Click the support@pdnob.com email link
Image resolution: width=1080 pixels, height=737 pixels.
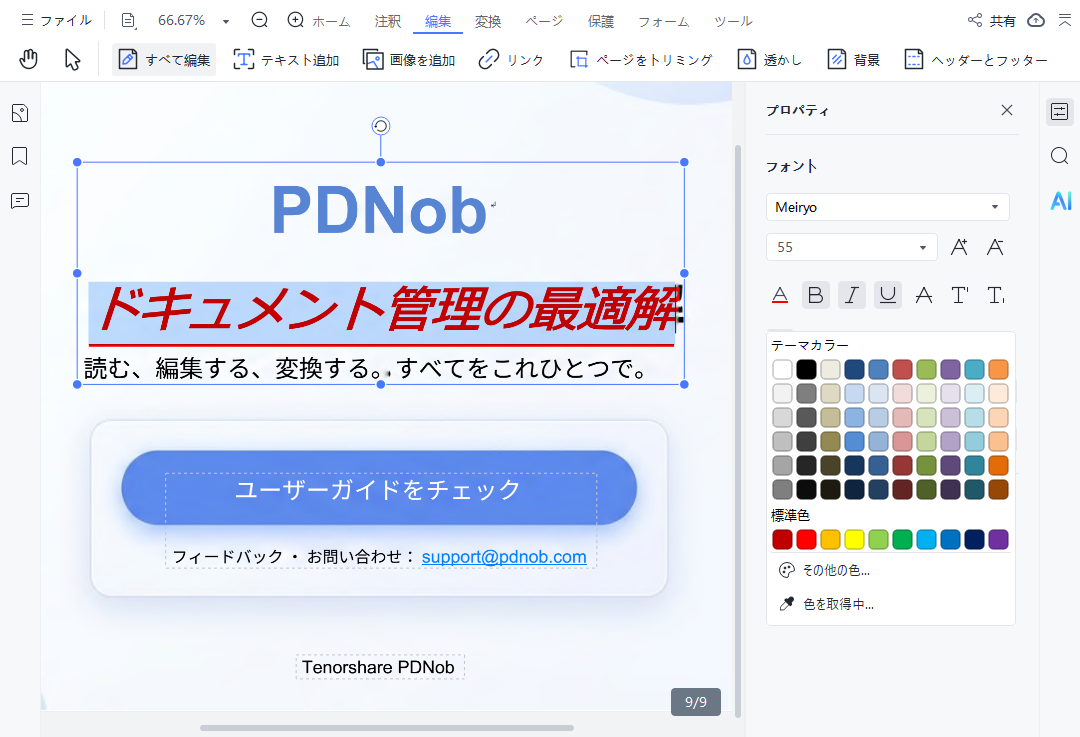click(x=504, y=557)
